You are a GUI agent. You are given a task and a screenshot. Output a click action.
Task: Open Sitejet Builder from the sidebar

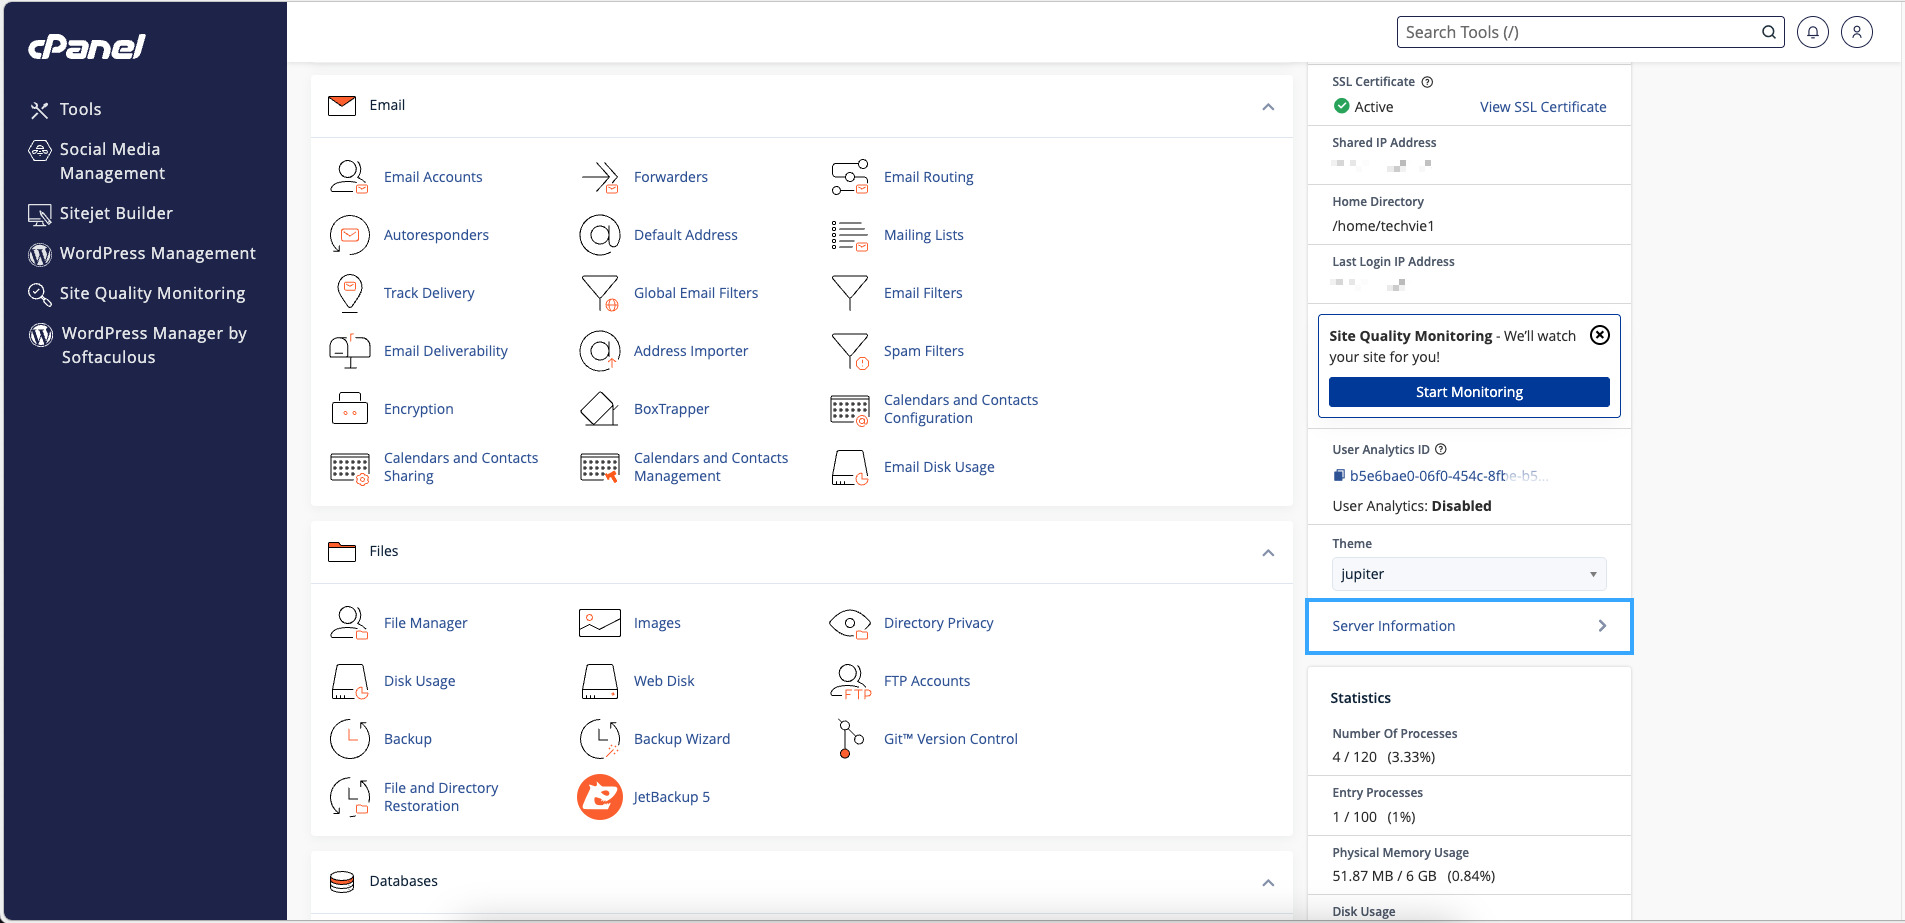[114, 213]
